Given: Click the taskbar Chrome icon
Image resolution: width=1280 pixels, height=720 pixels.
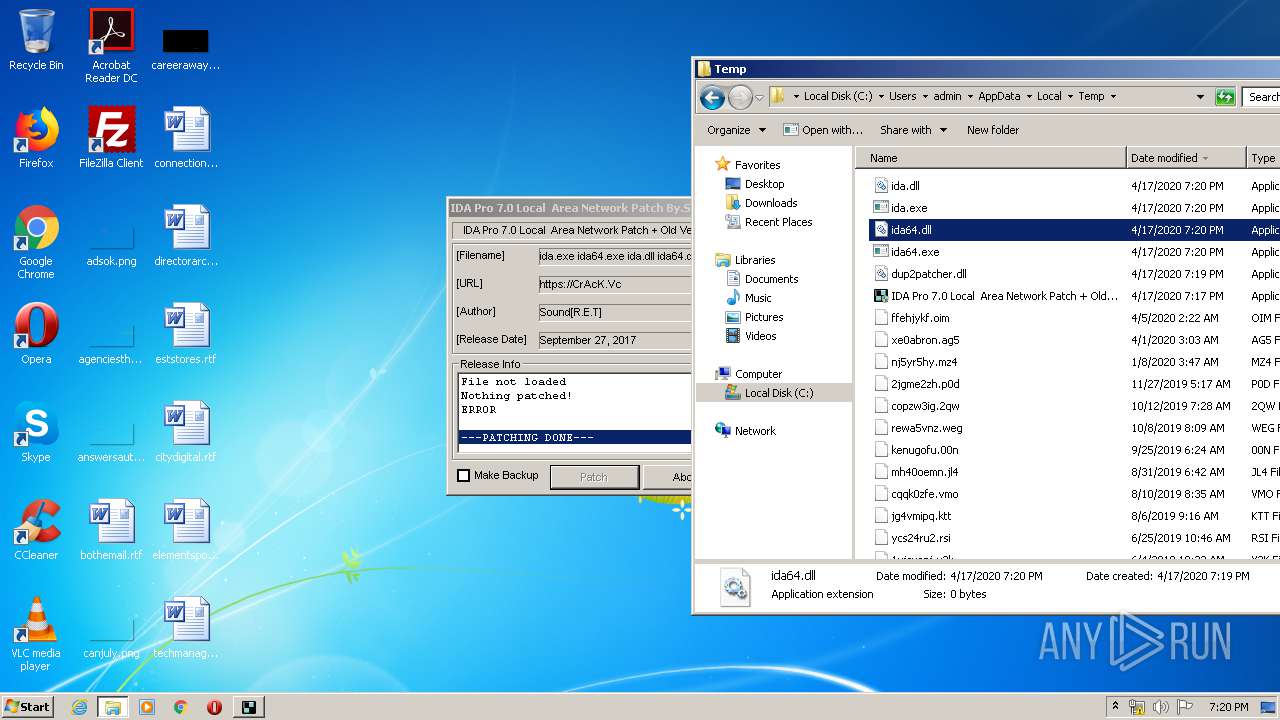Looking at the screenshot, I should pos(181,707).
